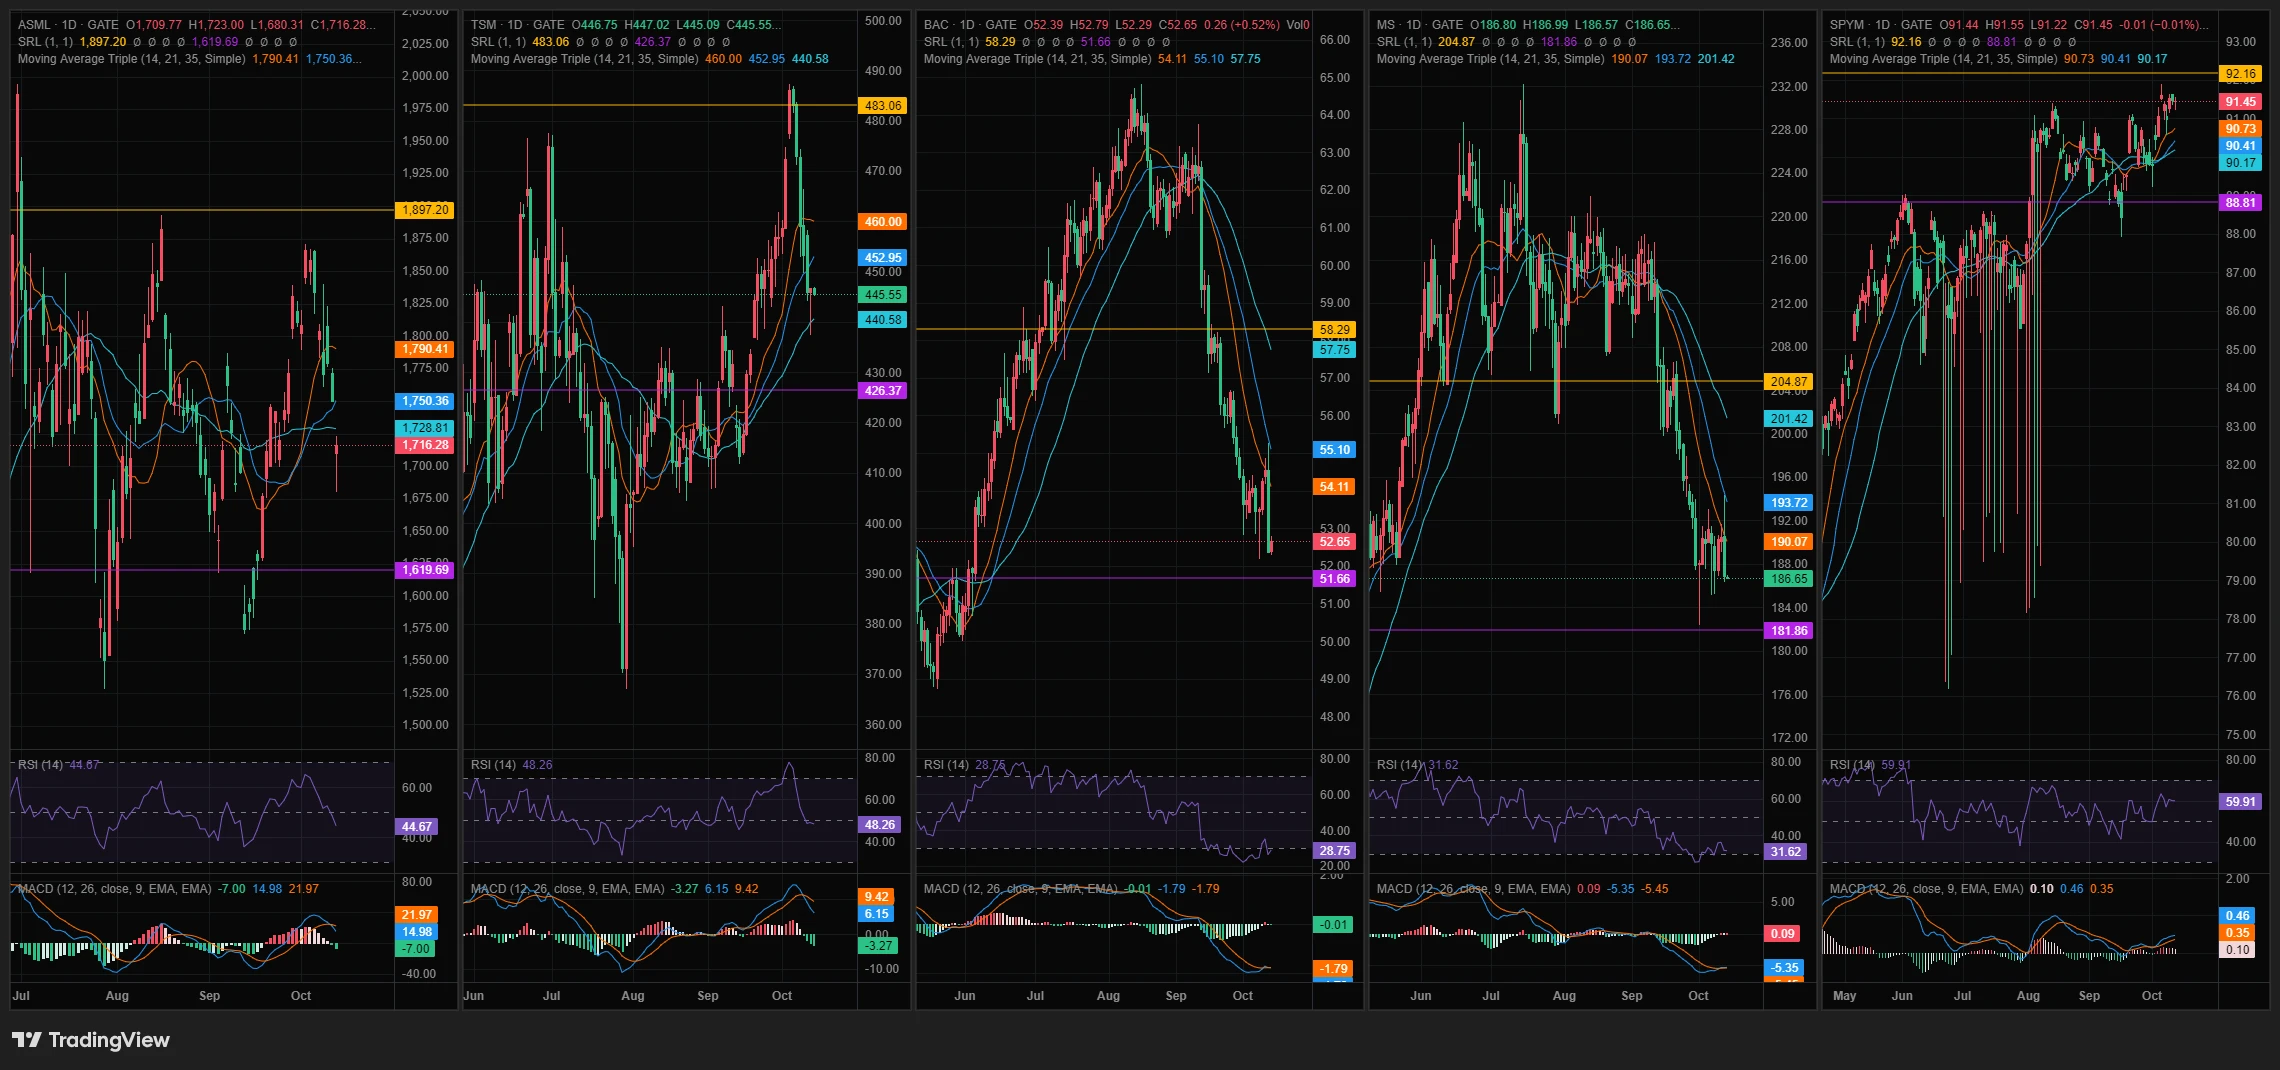Click the Jul label on the ASML time axis
Image resolution: width=2280 pixels, height=1070 pixels.
point(21,996)
